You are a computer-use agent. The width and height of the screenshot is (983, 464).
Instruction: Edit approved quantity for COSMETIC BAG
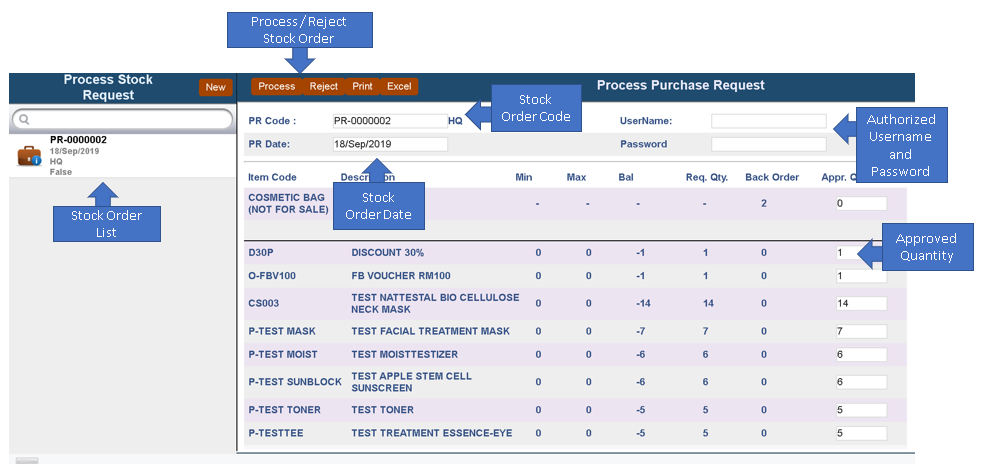861,203
